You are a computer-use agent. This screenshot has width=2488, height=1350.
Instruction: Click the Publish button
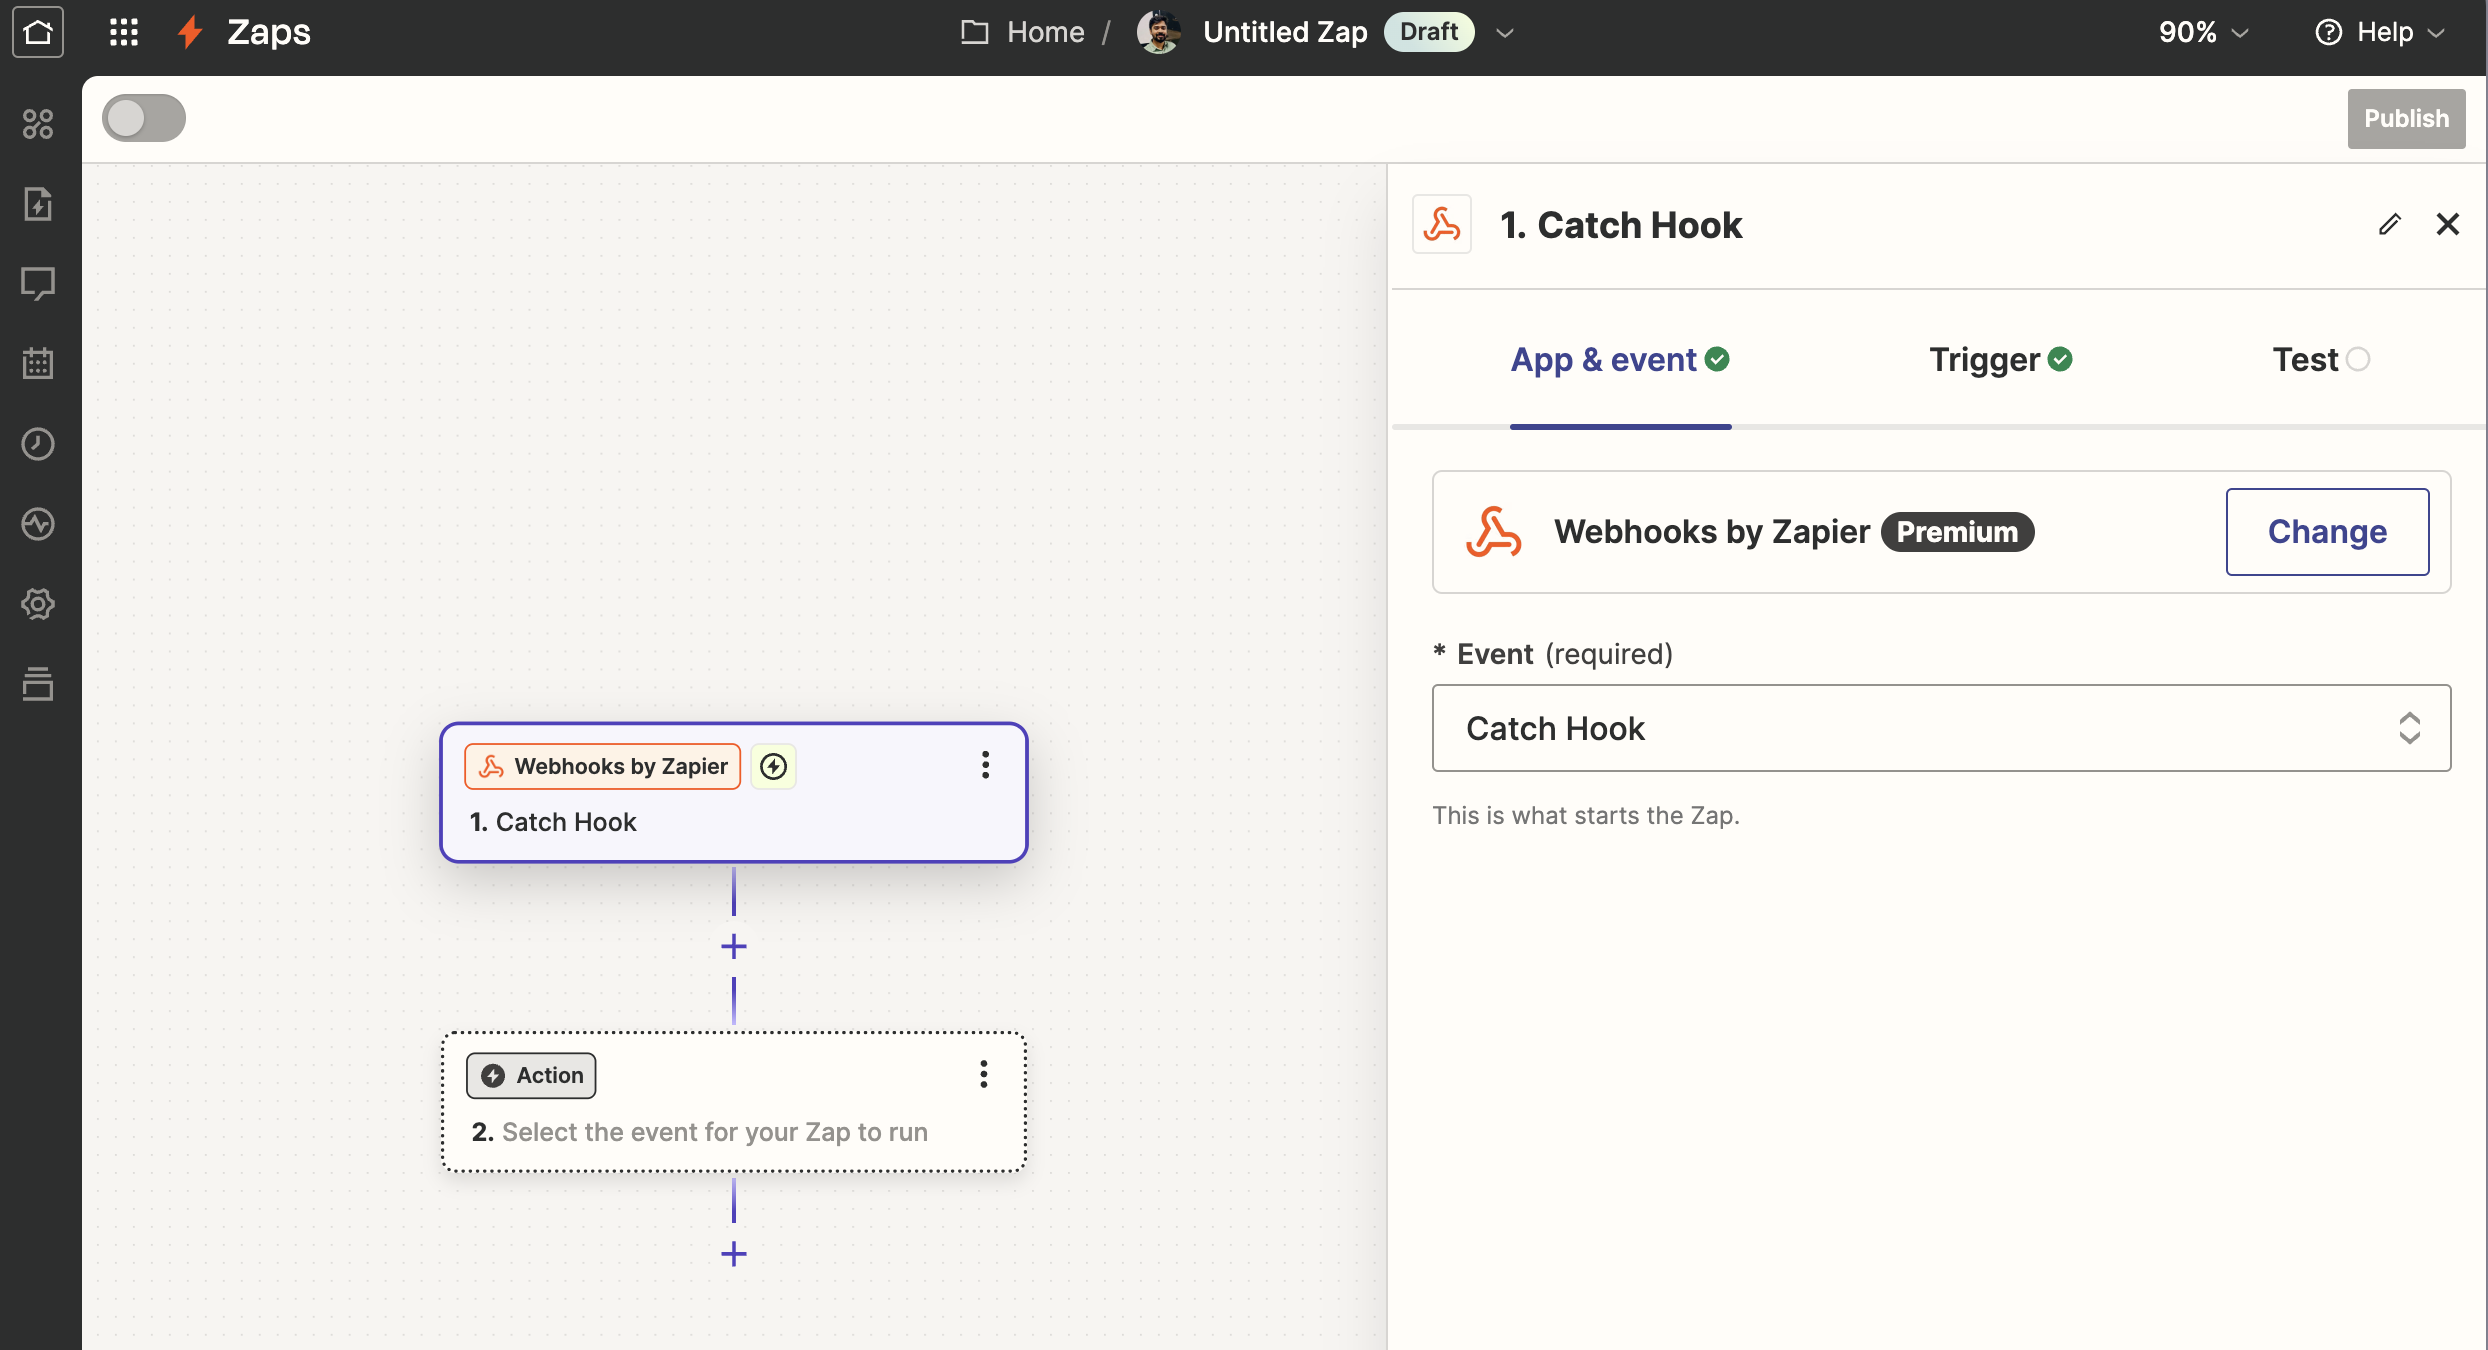click(2406, 118)
